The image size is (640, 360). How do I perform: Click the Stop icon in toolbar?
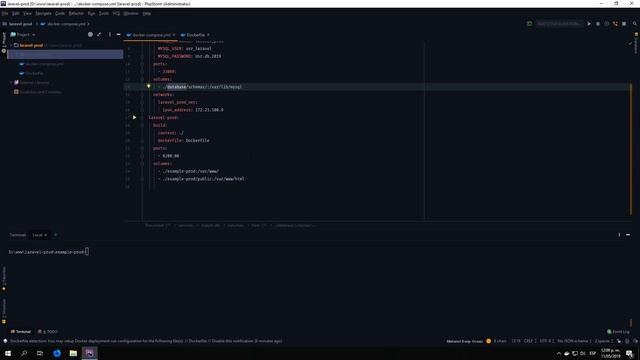pos(624,24)
